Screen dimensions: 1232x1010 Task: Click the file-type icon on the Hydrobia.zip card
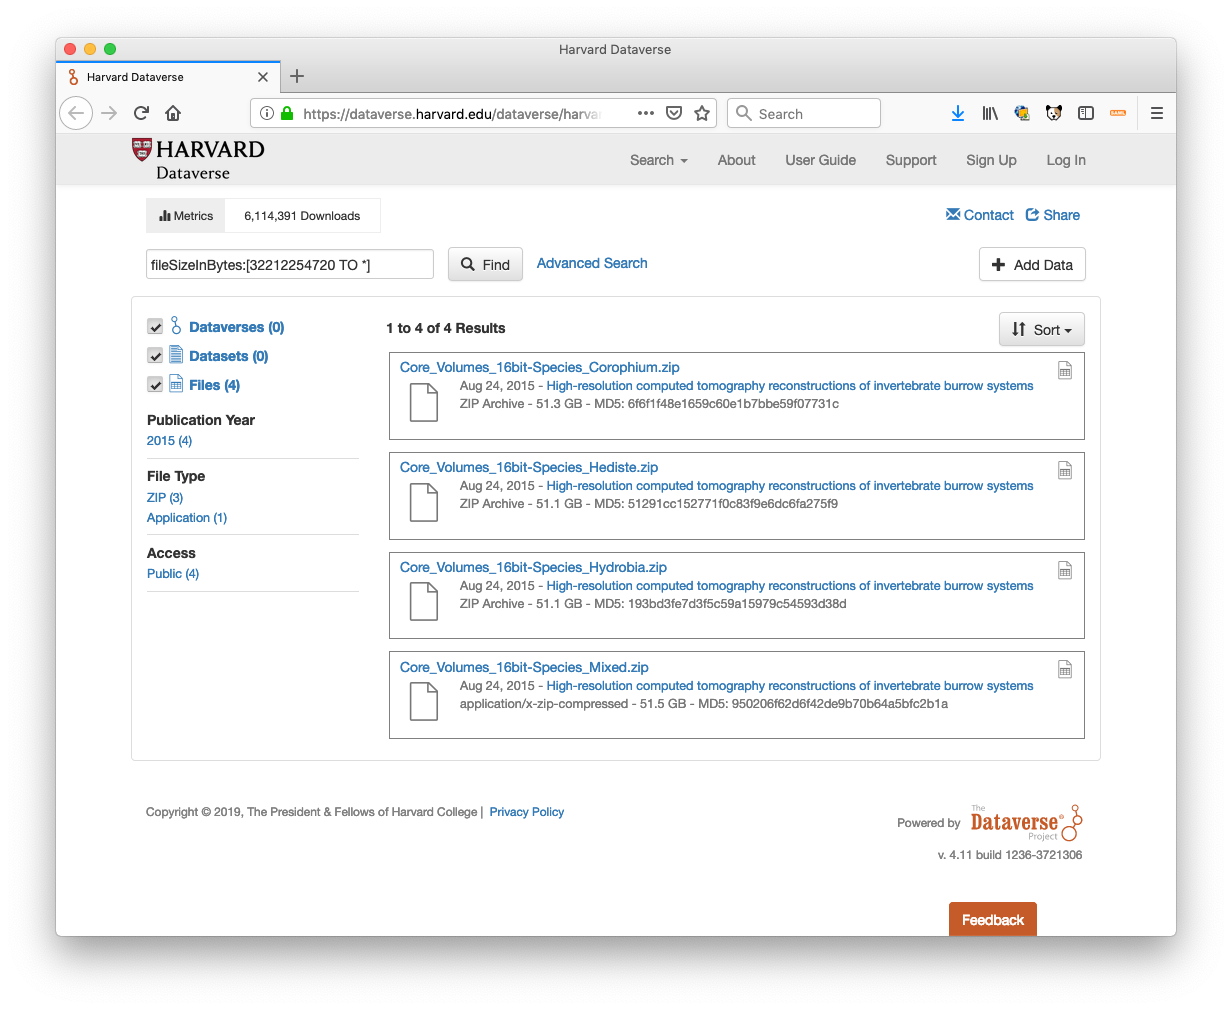(1065, 570)
